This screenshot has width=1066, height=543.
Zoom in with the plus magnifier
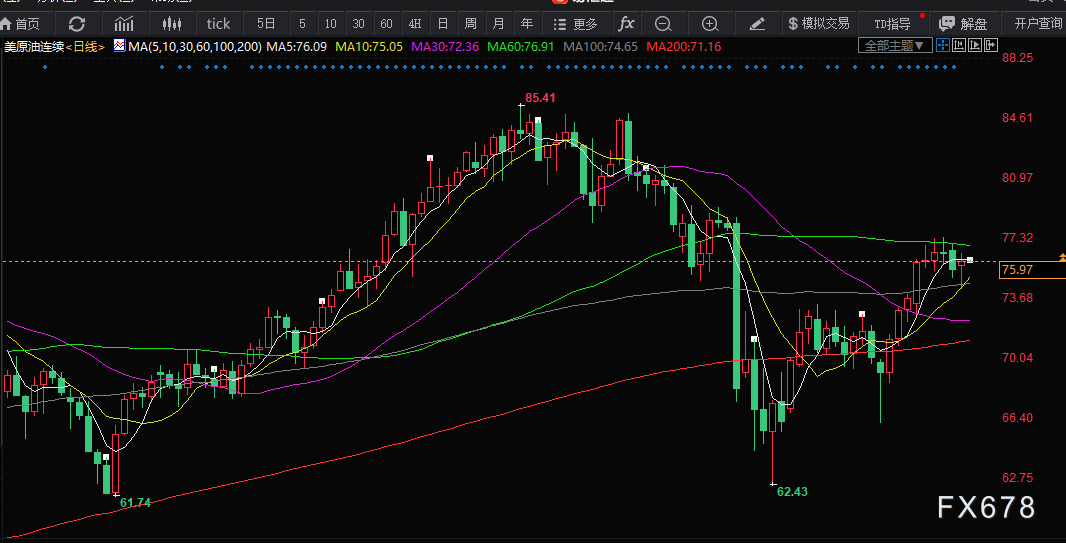(710, 24)
